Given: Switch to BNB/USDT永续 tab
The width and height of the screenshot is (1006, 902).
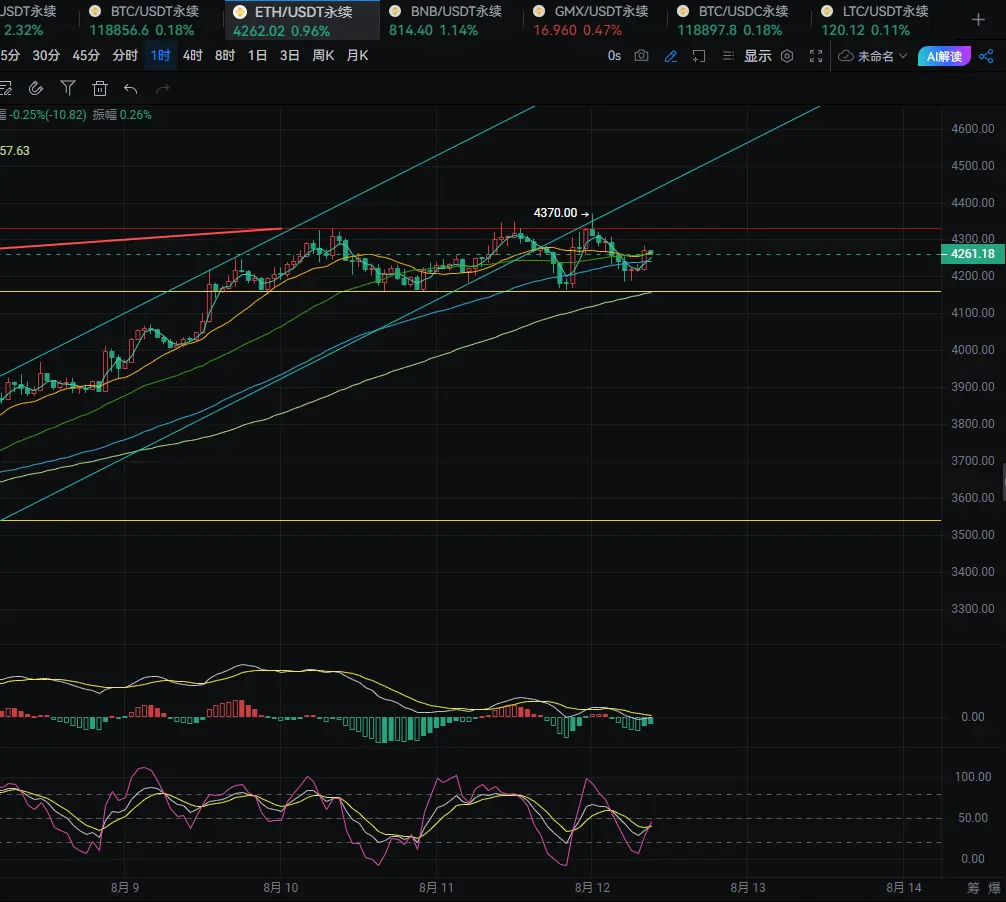Looking at the screenshot, I should pyautogui.click(x=452, y=21).
